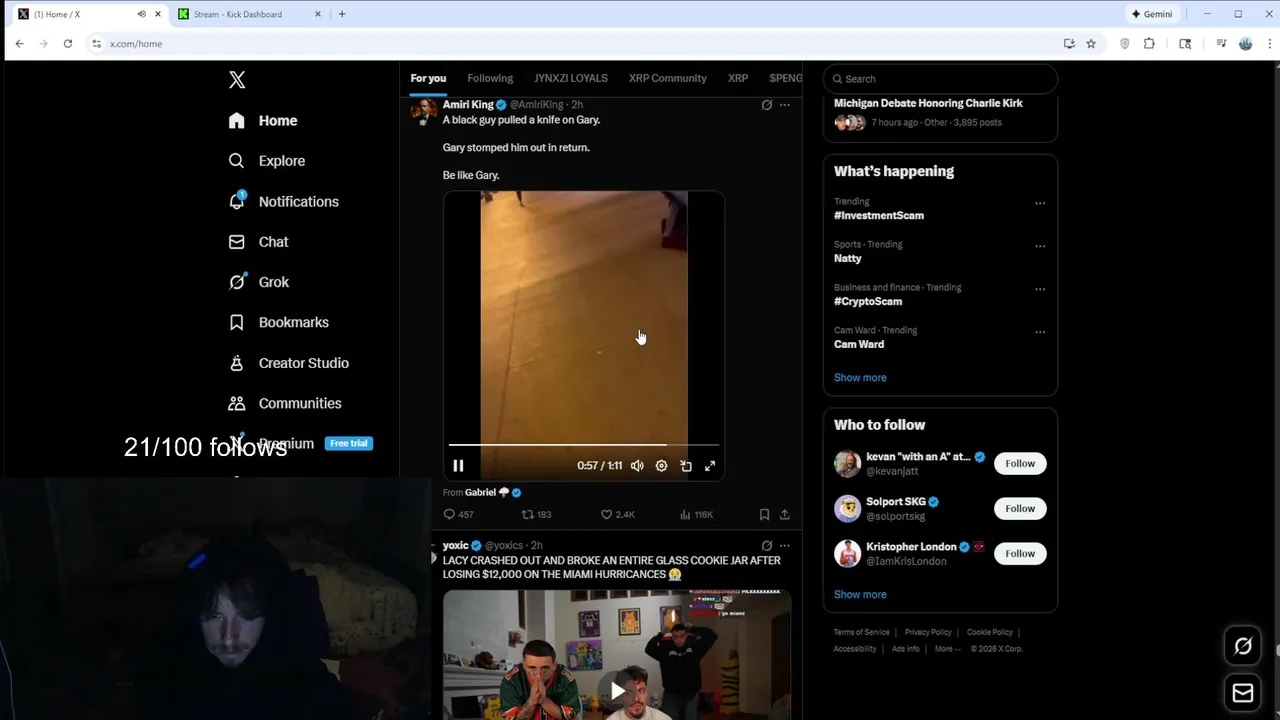Show more under Who to follow

pyautogui.click(x=860, y=595)
